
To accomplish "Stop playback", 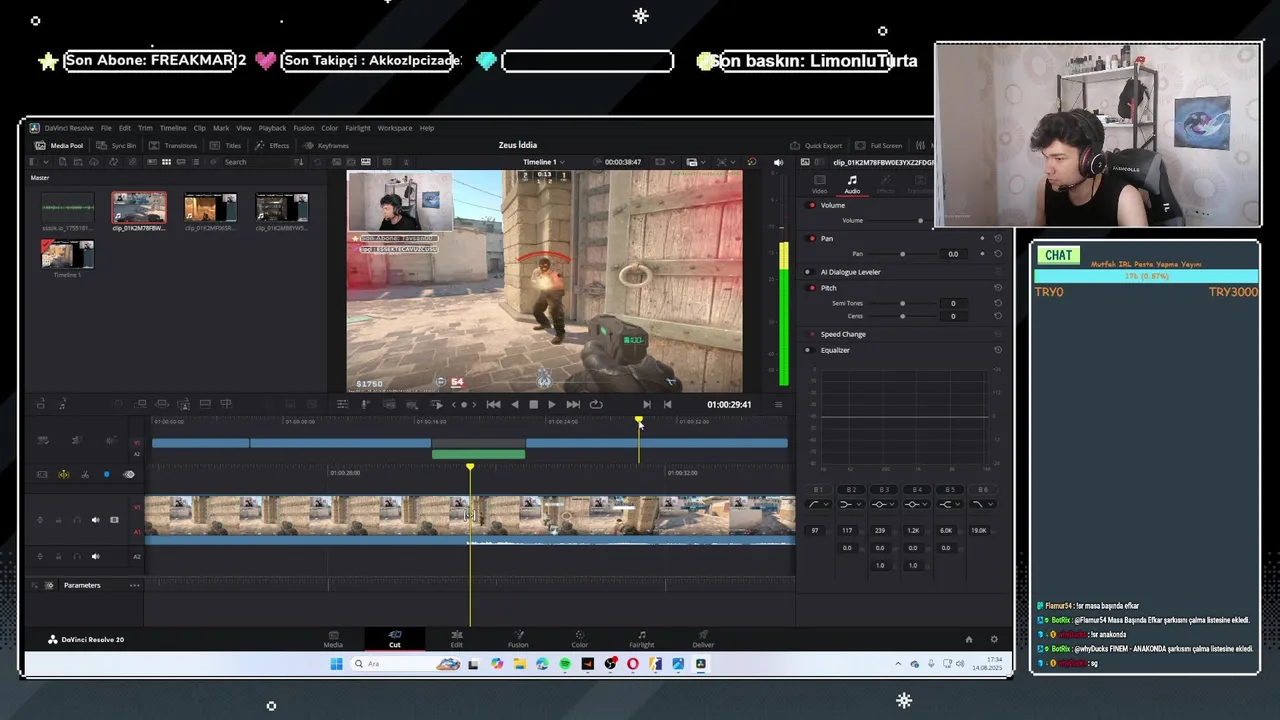I will tap(533, 404).
